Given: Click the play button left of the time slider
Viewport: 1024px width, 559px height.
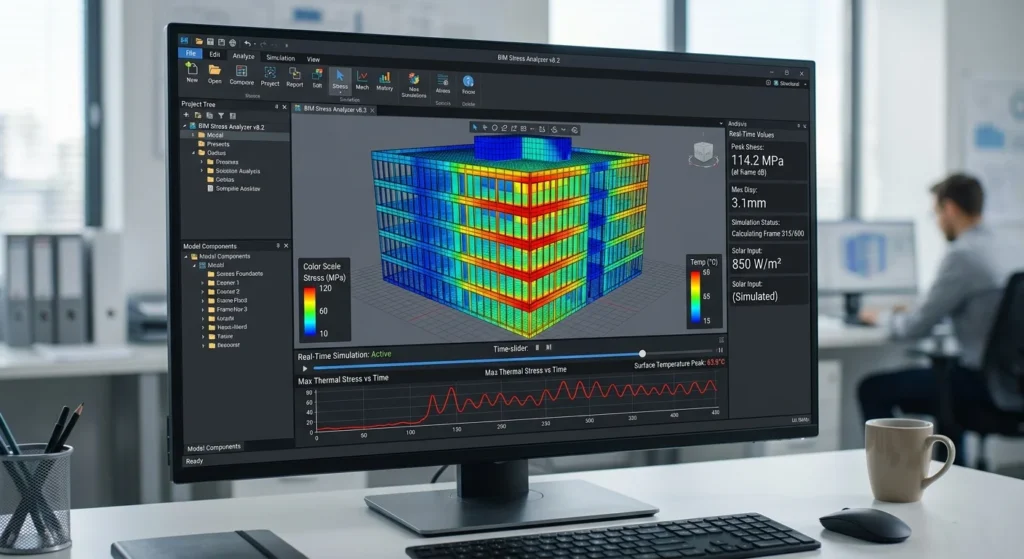Looking at the screenshot, I should pyautogui.click(x=304, y=368).
